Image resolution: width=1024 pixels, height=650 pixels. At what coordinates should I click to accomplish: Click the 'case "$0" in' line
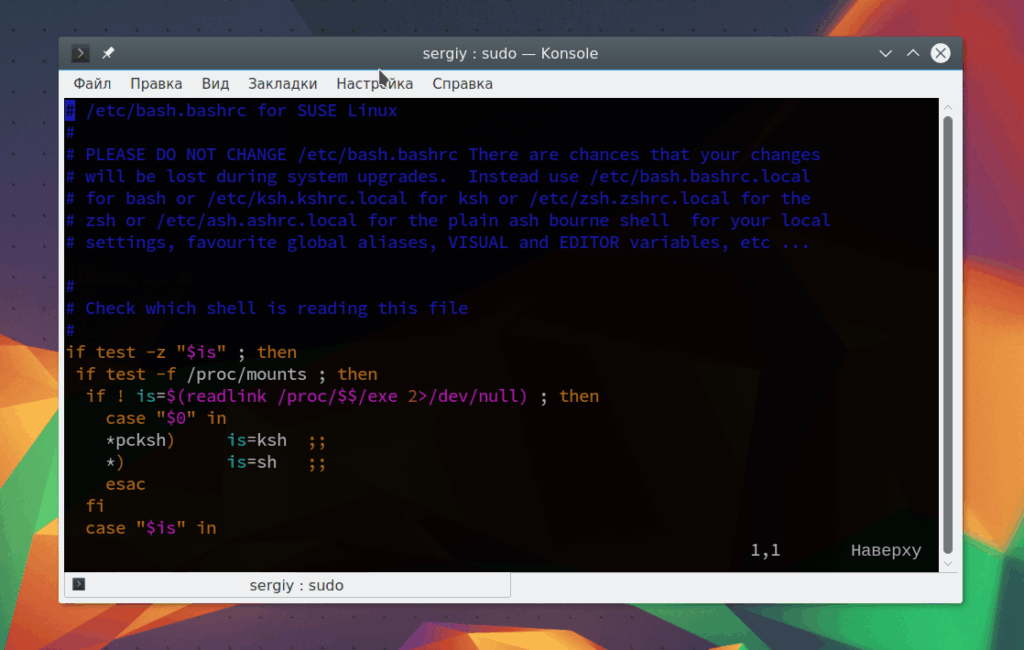[x=166, y=418]
